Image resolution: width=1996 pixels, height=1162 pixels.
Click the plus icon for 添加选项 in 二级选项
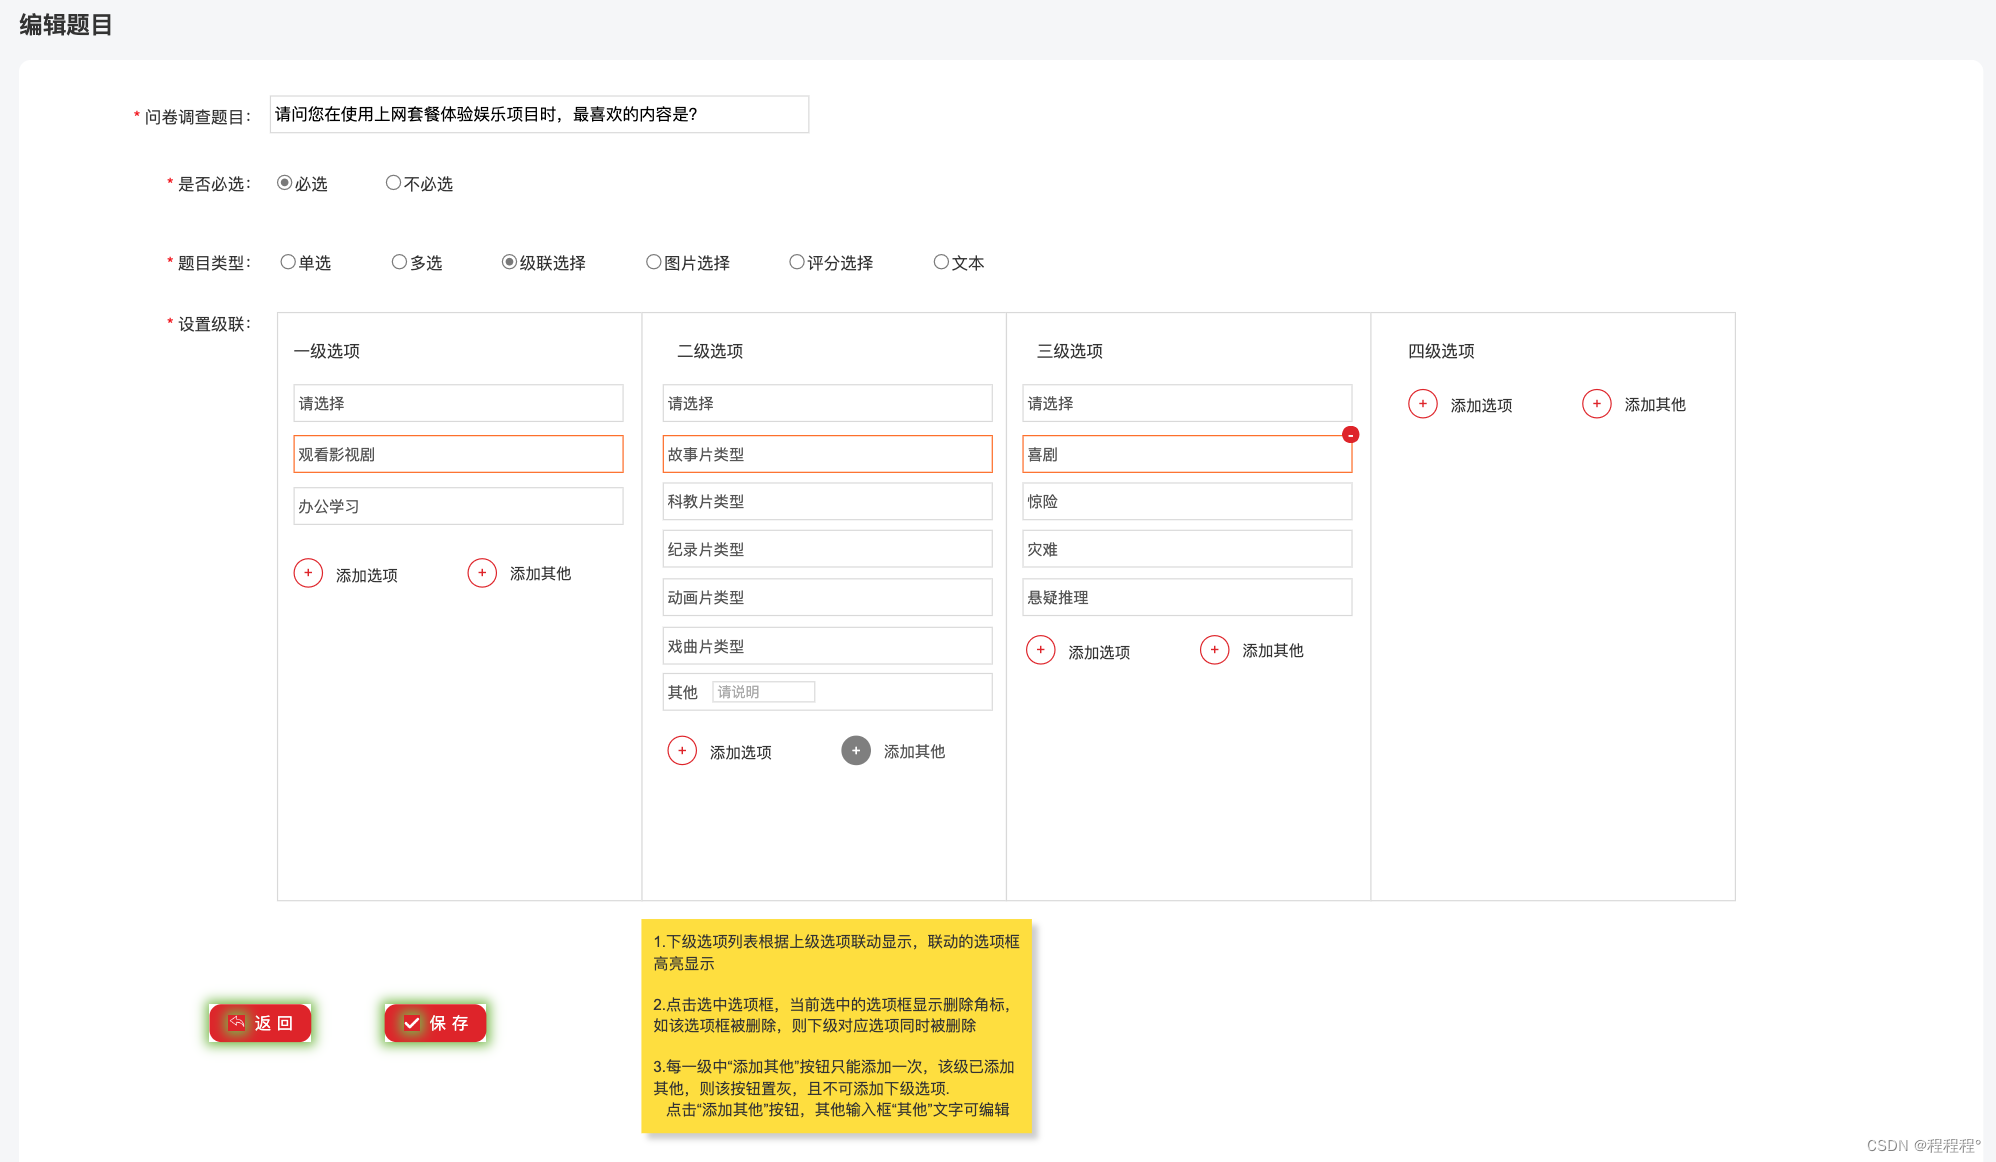682,751
